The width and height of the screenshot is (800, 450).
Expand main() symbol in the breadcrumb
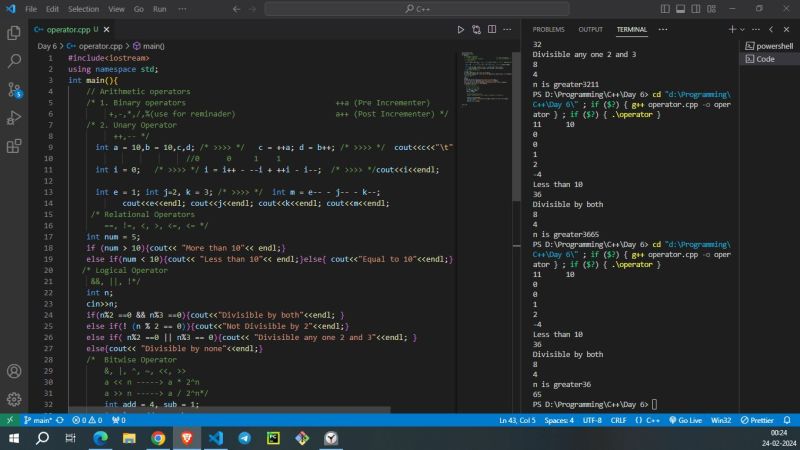point(150,46)
